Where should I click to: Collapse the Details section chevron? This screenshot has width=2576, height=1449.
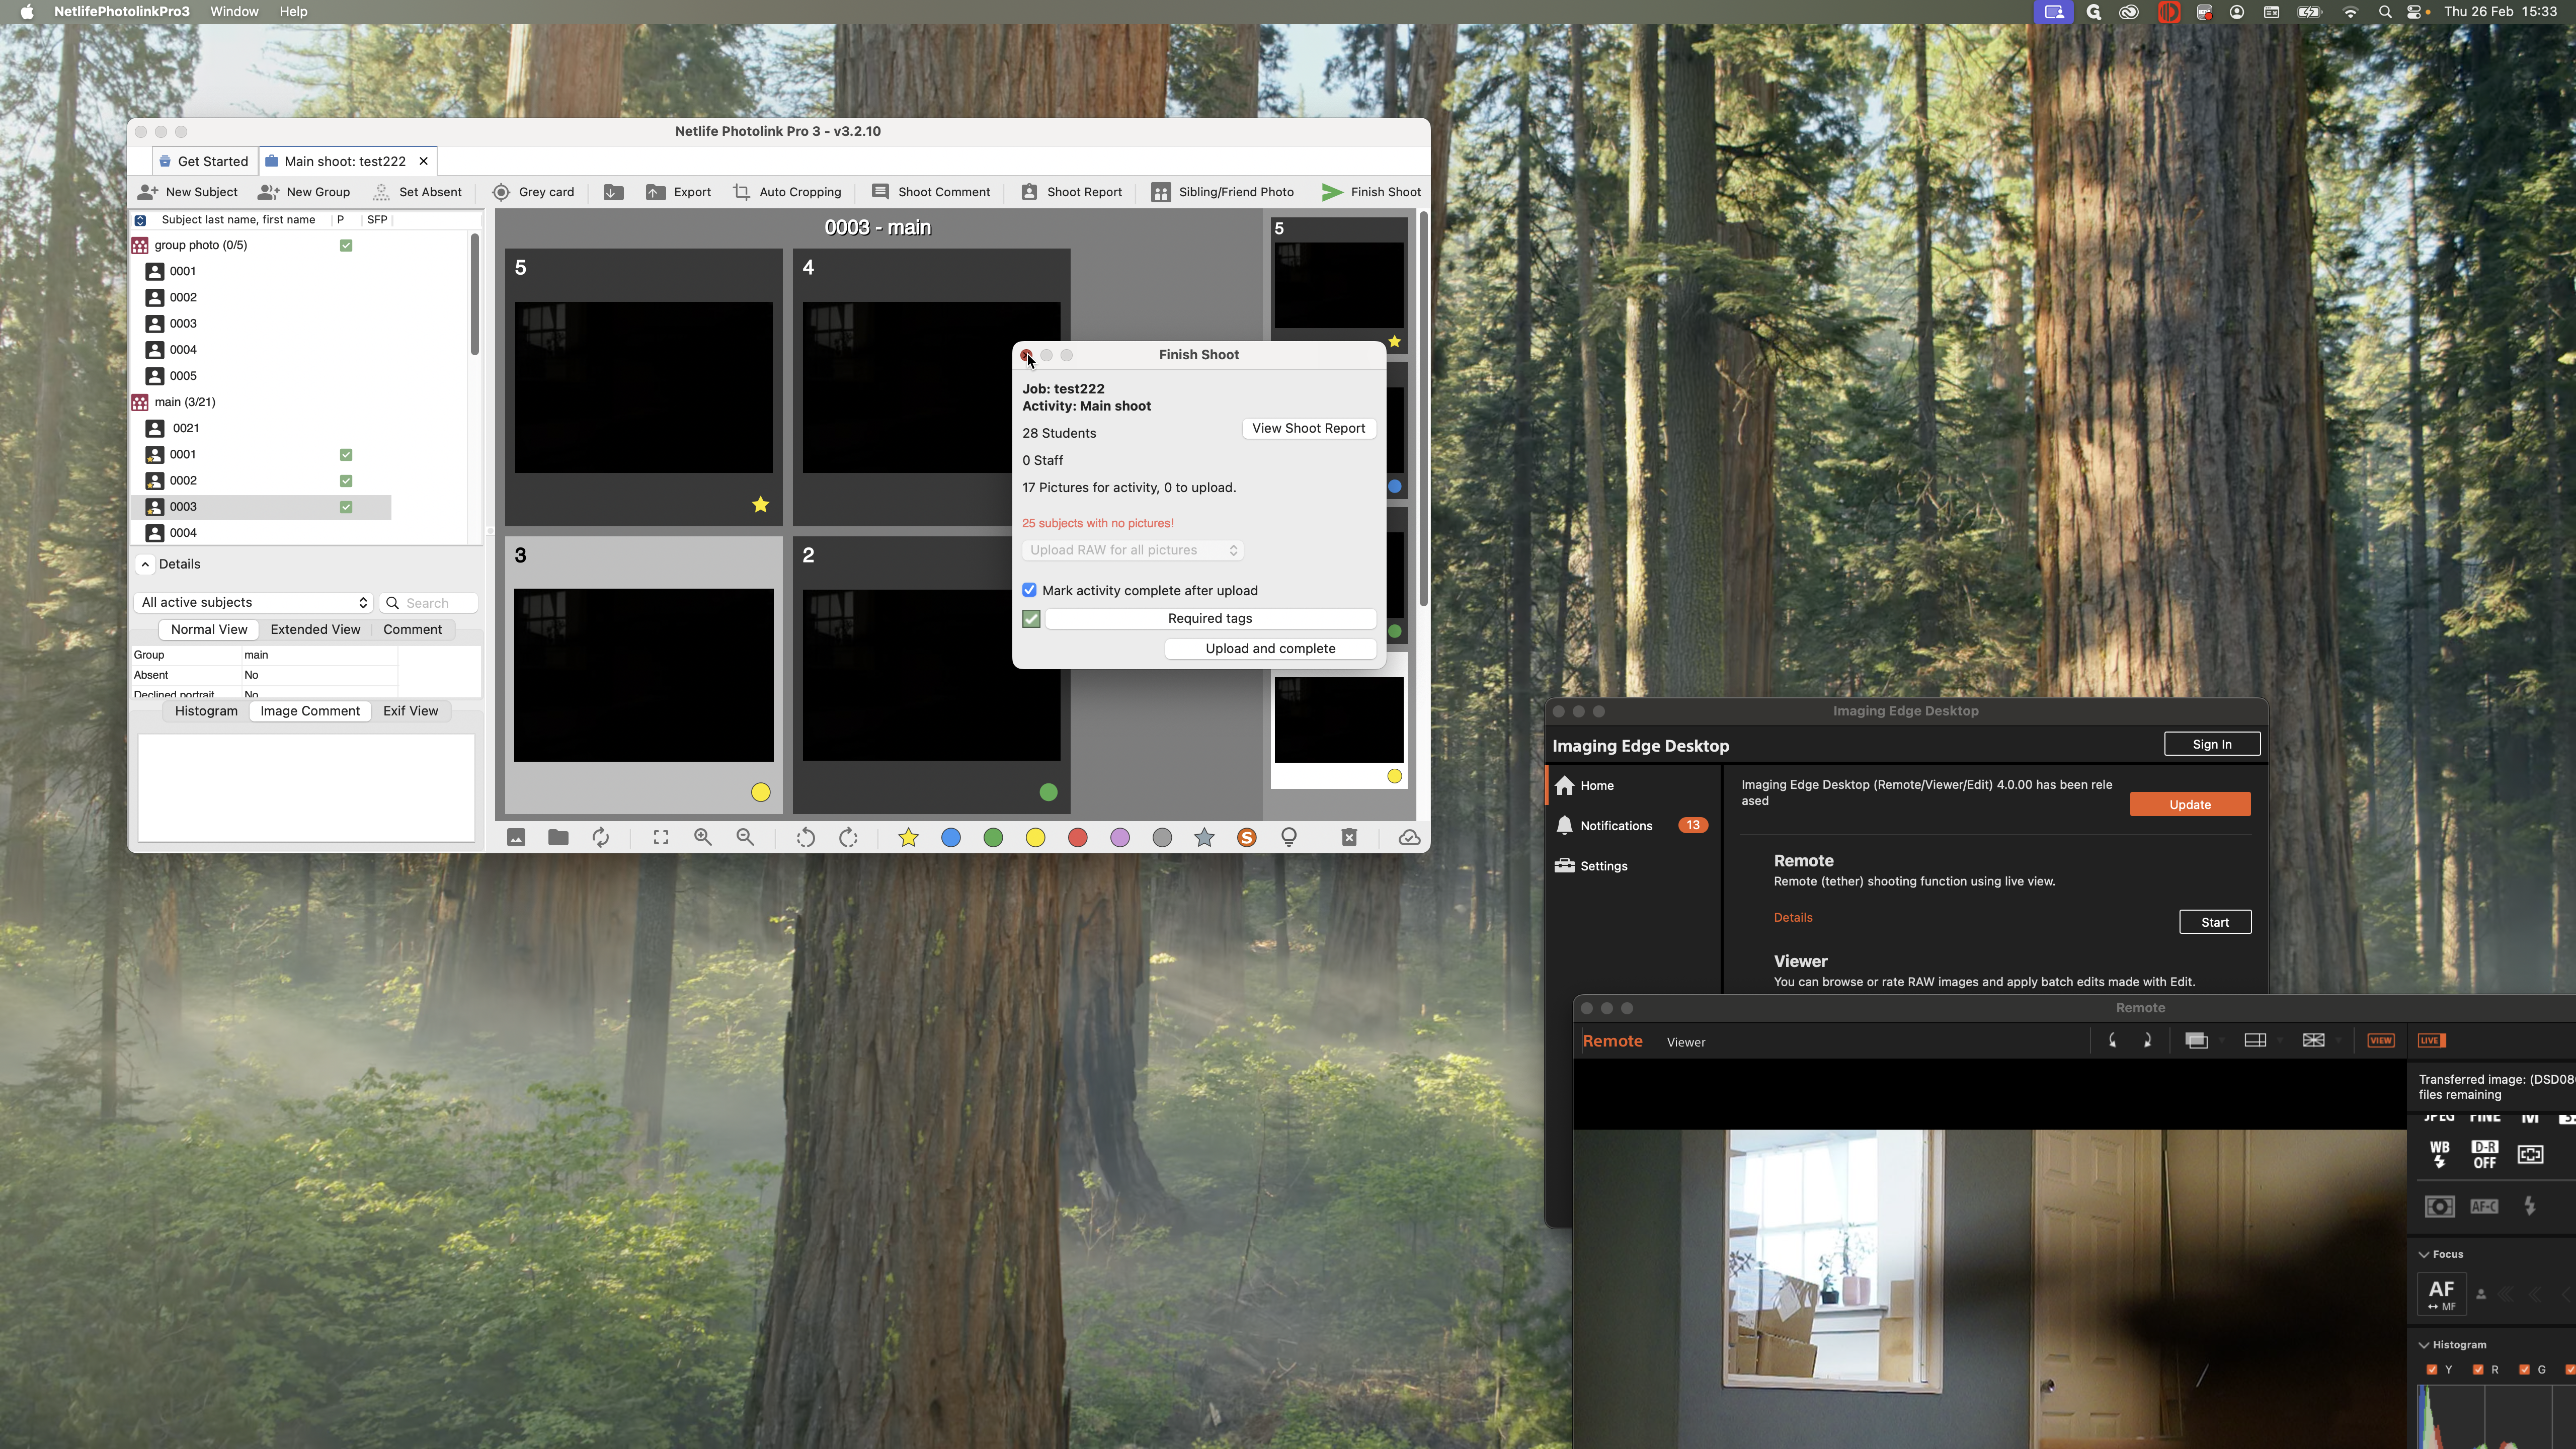(145, 564)
